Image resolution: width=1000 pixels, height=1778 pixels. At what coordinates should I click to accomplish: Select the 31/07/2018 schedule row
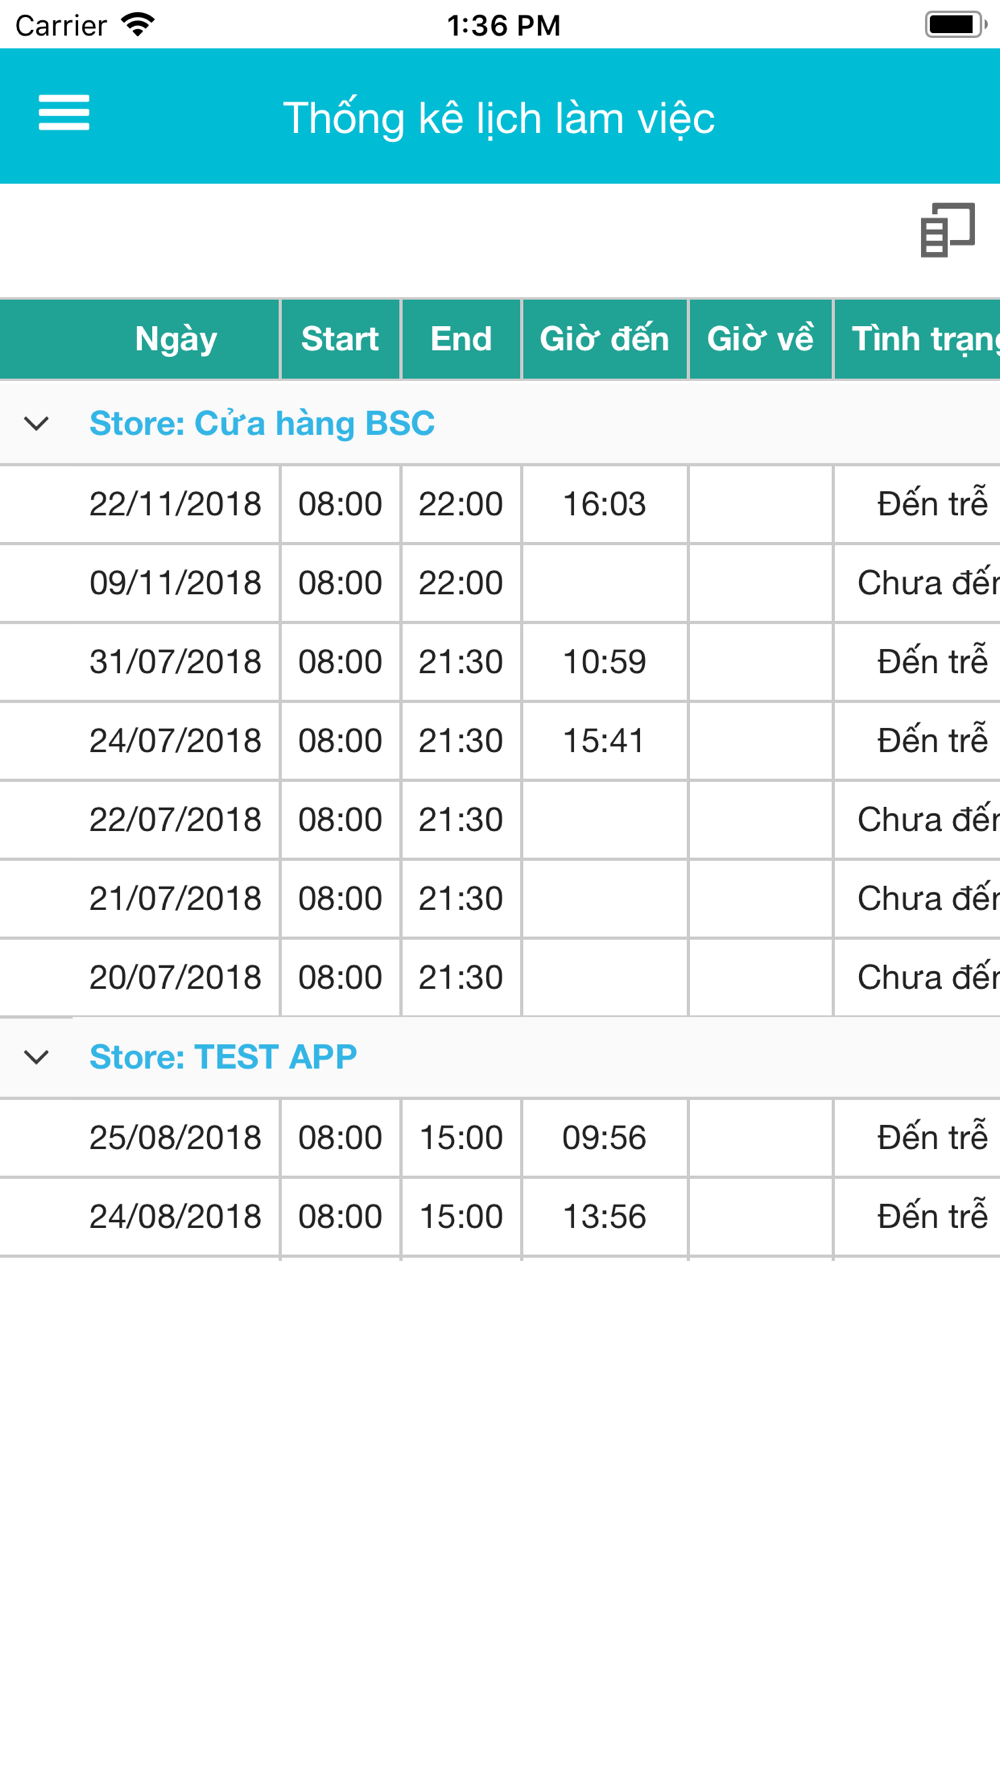175,662
